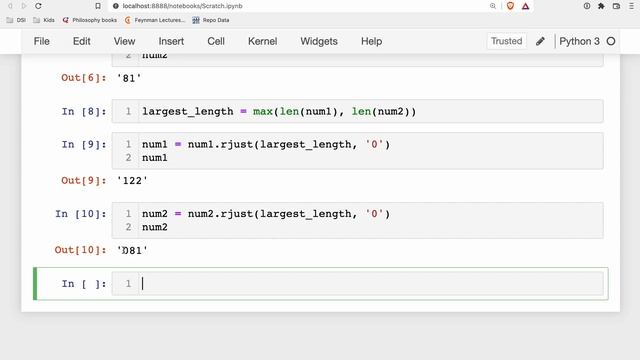This screenshot has width=640, height=360.
Task: Go forward with the browser forward arrow
Action: pyautogui.click(x=24, y=6)
